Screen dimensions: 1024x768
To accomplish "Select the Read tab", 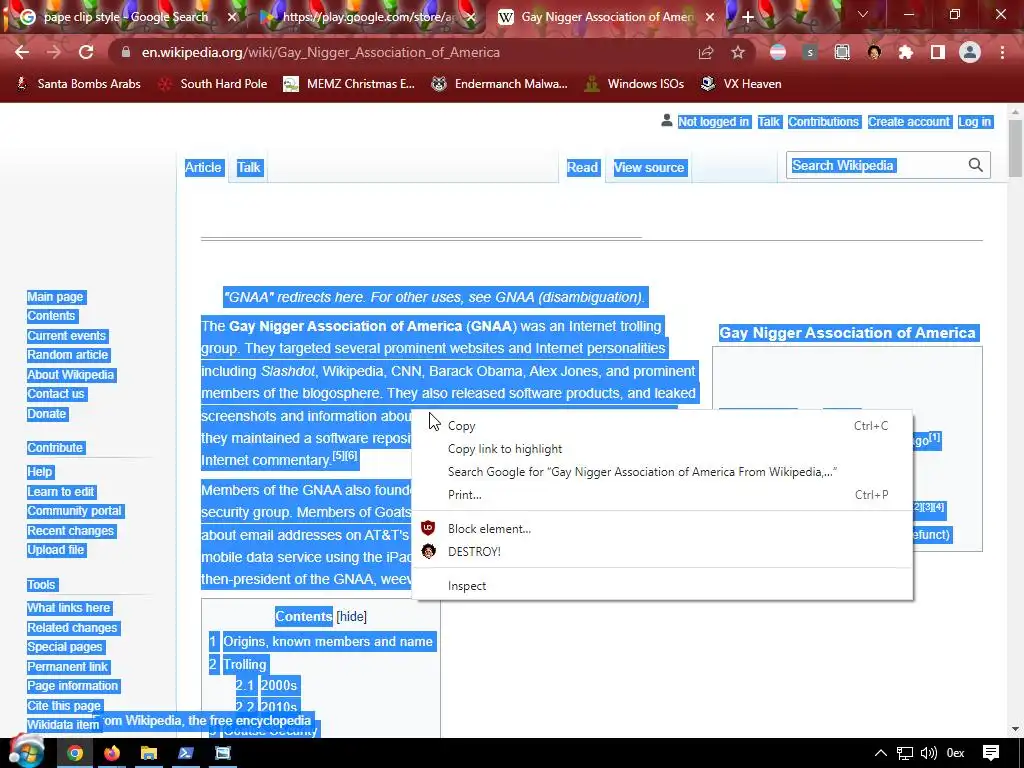I will coord(582,167).
